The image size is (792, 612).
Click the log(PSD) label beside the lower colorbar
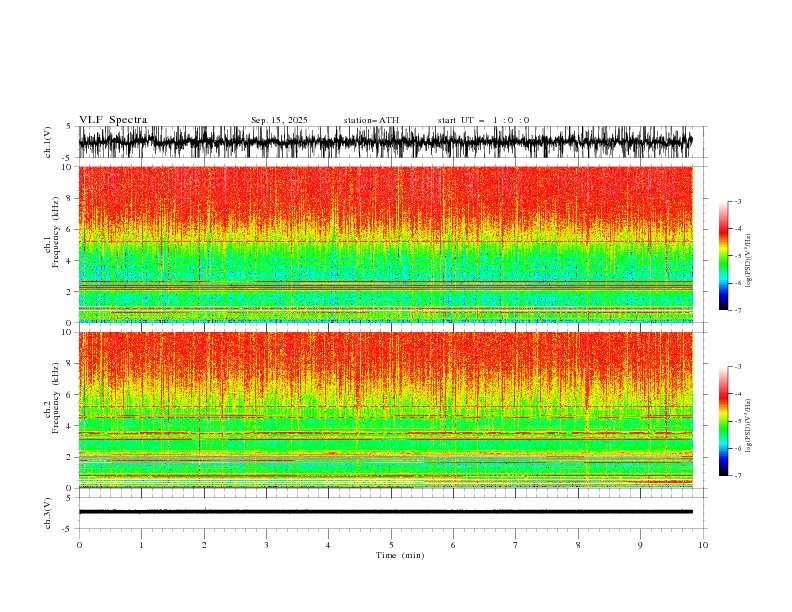[749, 426]
